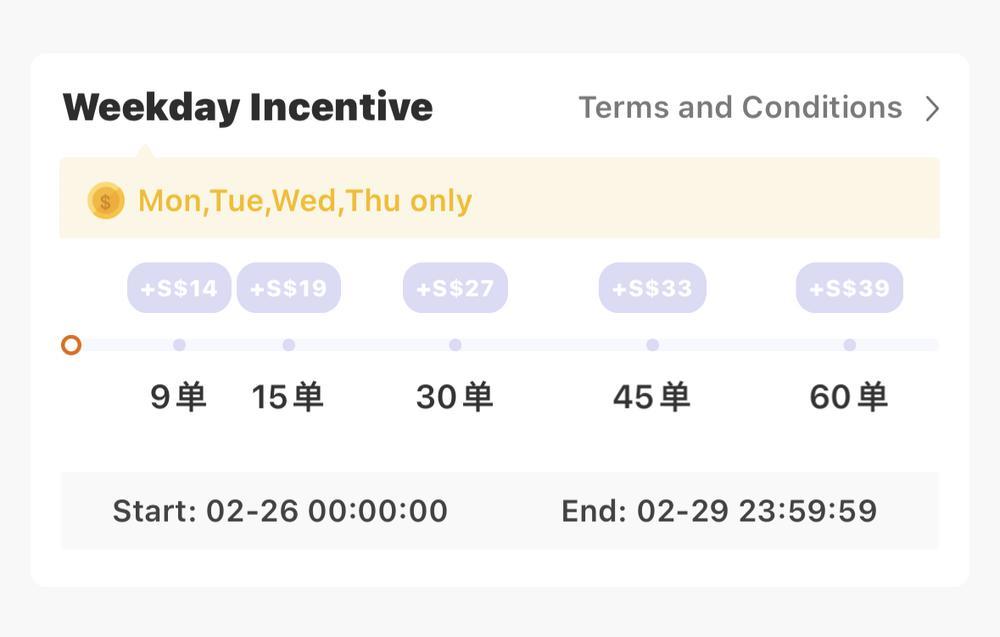1000x637 pixels.
Task: Tap the orange progress handle circle
Action: pyautogui.click(x=71, y=344)
